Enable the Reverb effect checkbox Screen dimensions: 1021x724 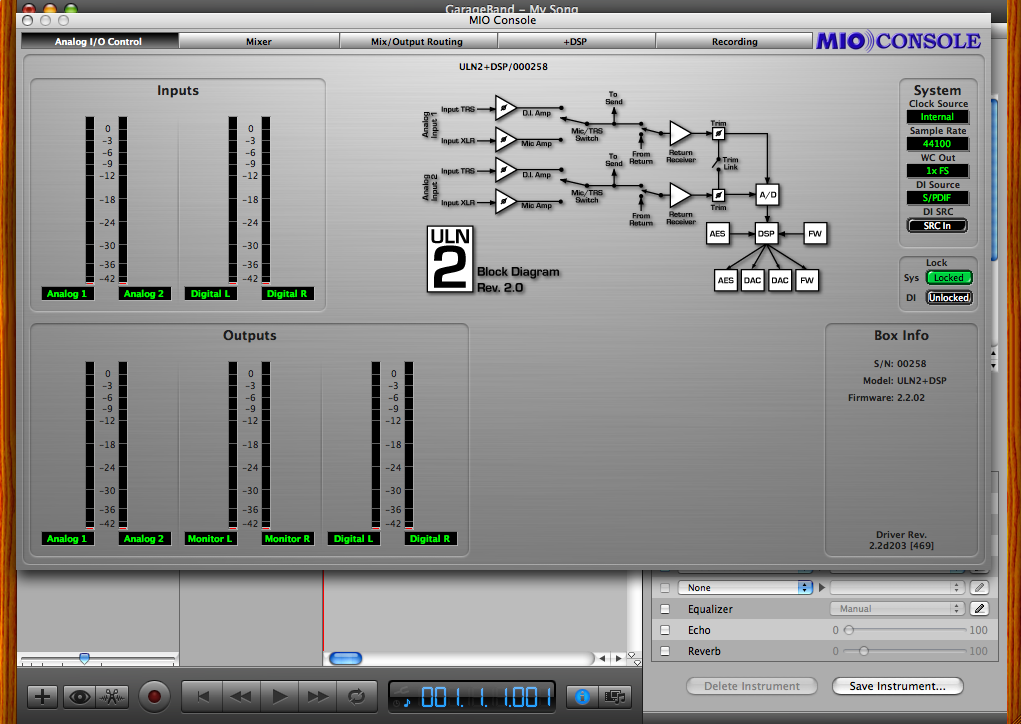[x=665, y=651]
